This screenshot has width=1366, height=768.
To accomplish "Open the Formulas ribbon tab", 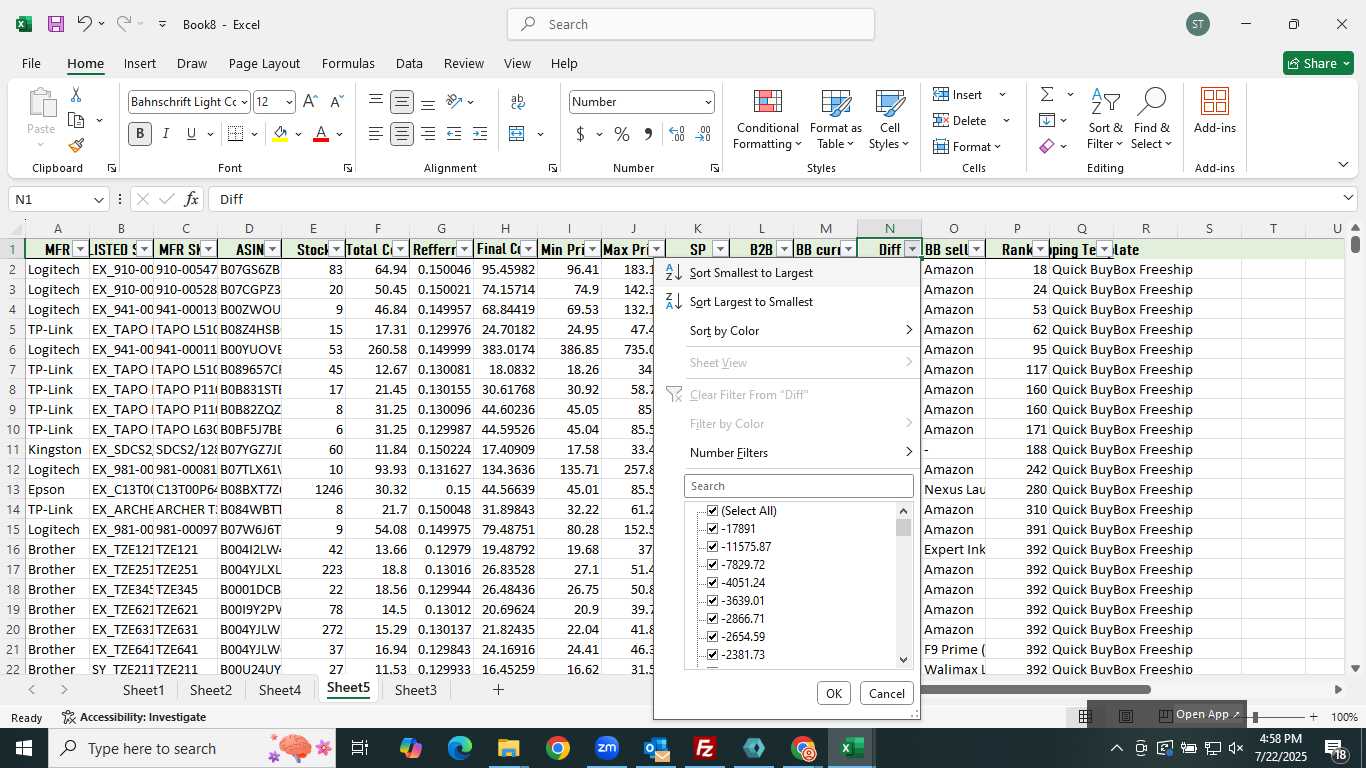I will click(348, 63).
